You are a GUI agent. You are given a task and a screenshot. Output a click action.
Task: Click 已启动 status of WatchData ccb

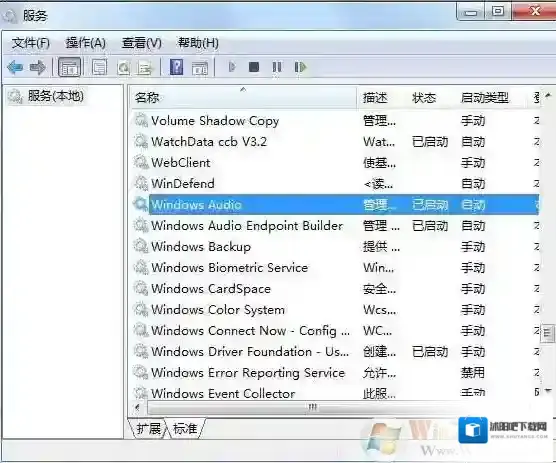(430, 142)
